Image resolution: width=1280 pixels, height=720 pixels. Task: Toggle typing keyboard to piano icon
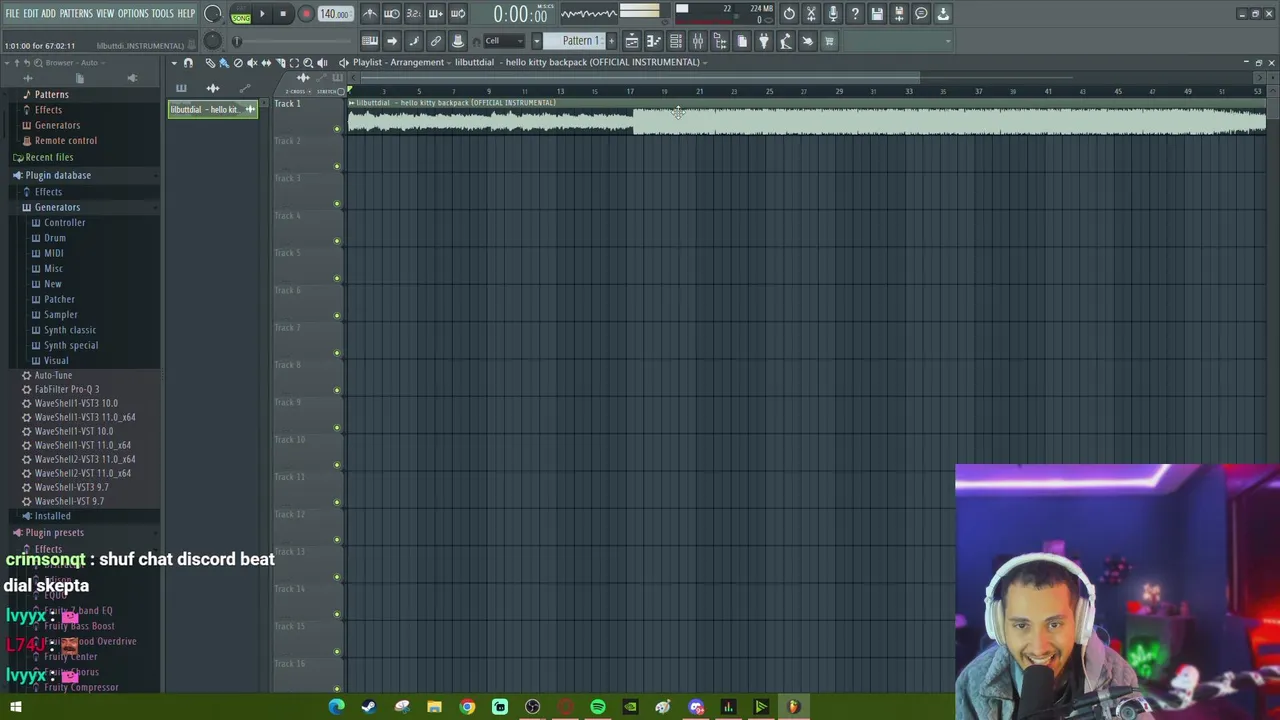point(370,41)
